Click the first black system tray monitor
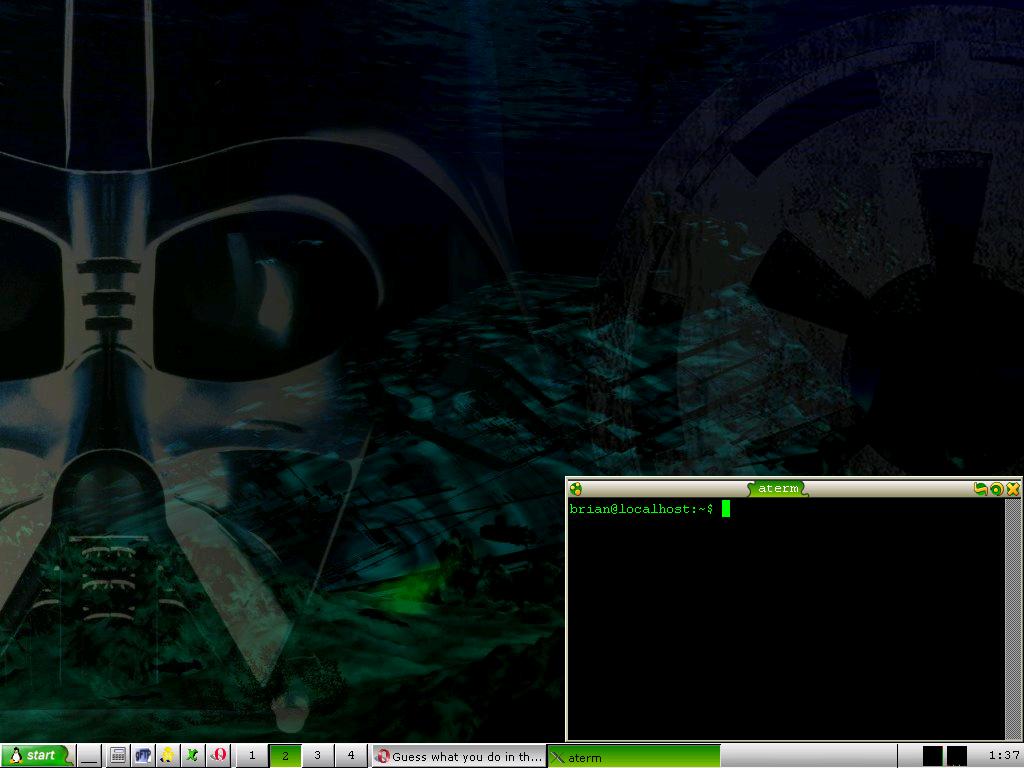This screenshot has height=768, width=1024. 933,756
